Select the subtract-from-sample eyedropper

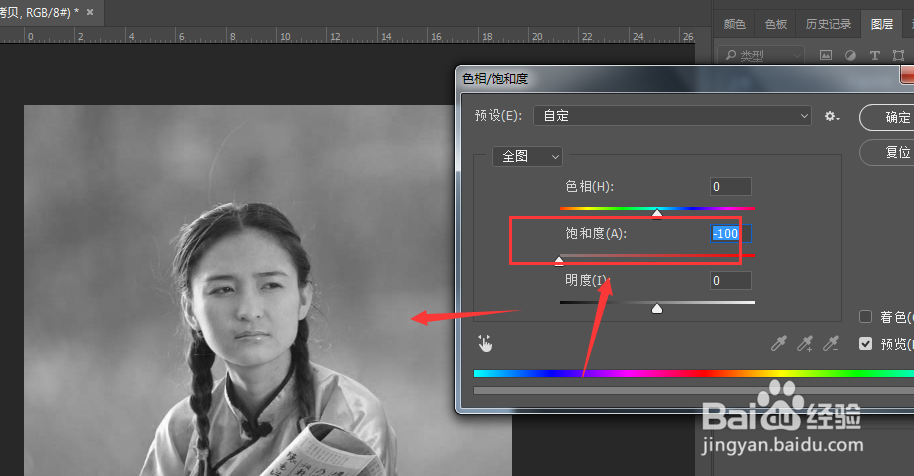(831, 343)
